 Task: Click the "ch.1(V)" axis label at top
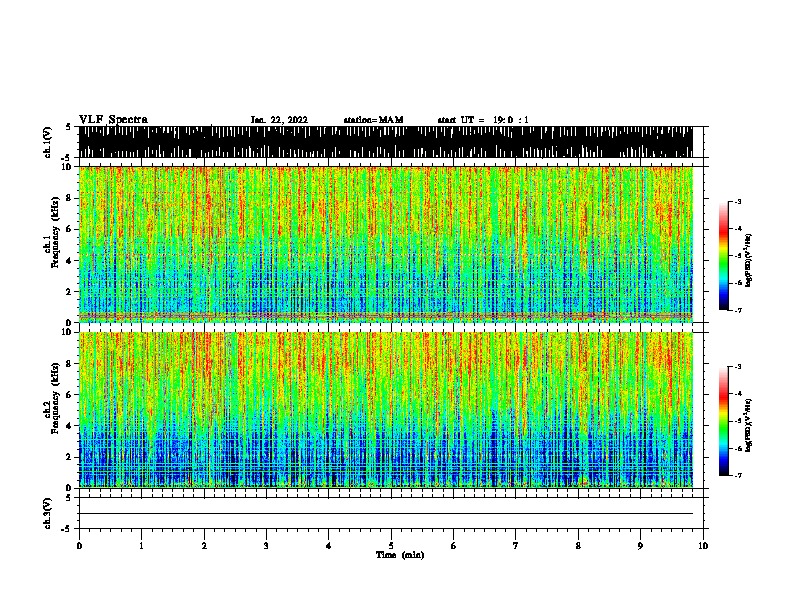point(48,142)
